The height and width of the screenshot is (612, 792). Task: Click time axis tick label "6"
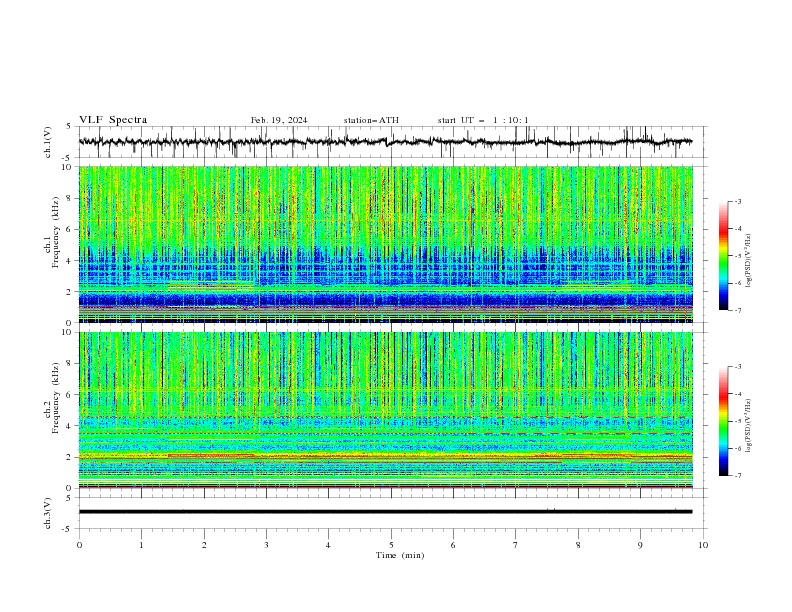453,545
